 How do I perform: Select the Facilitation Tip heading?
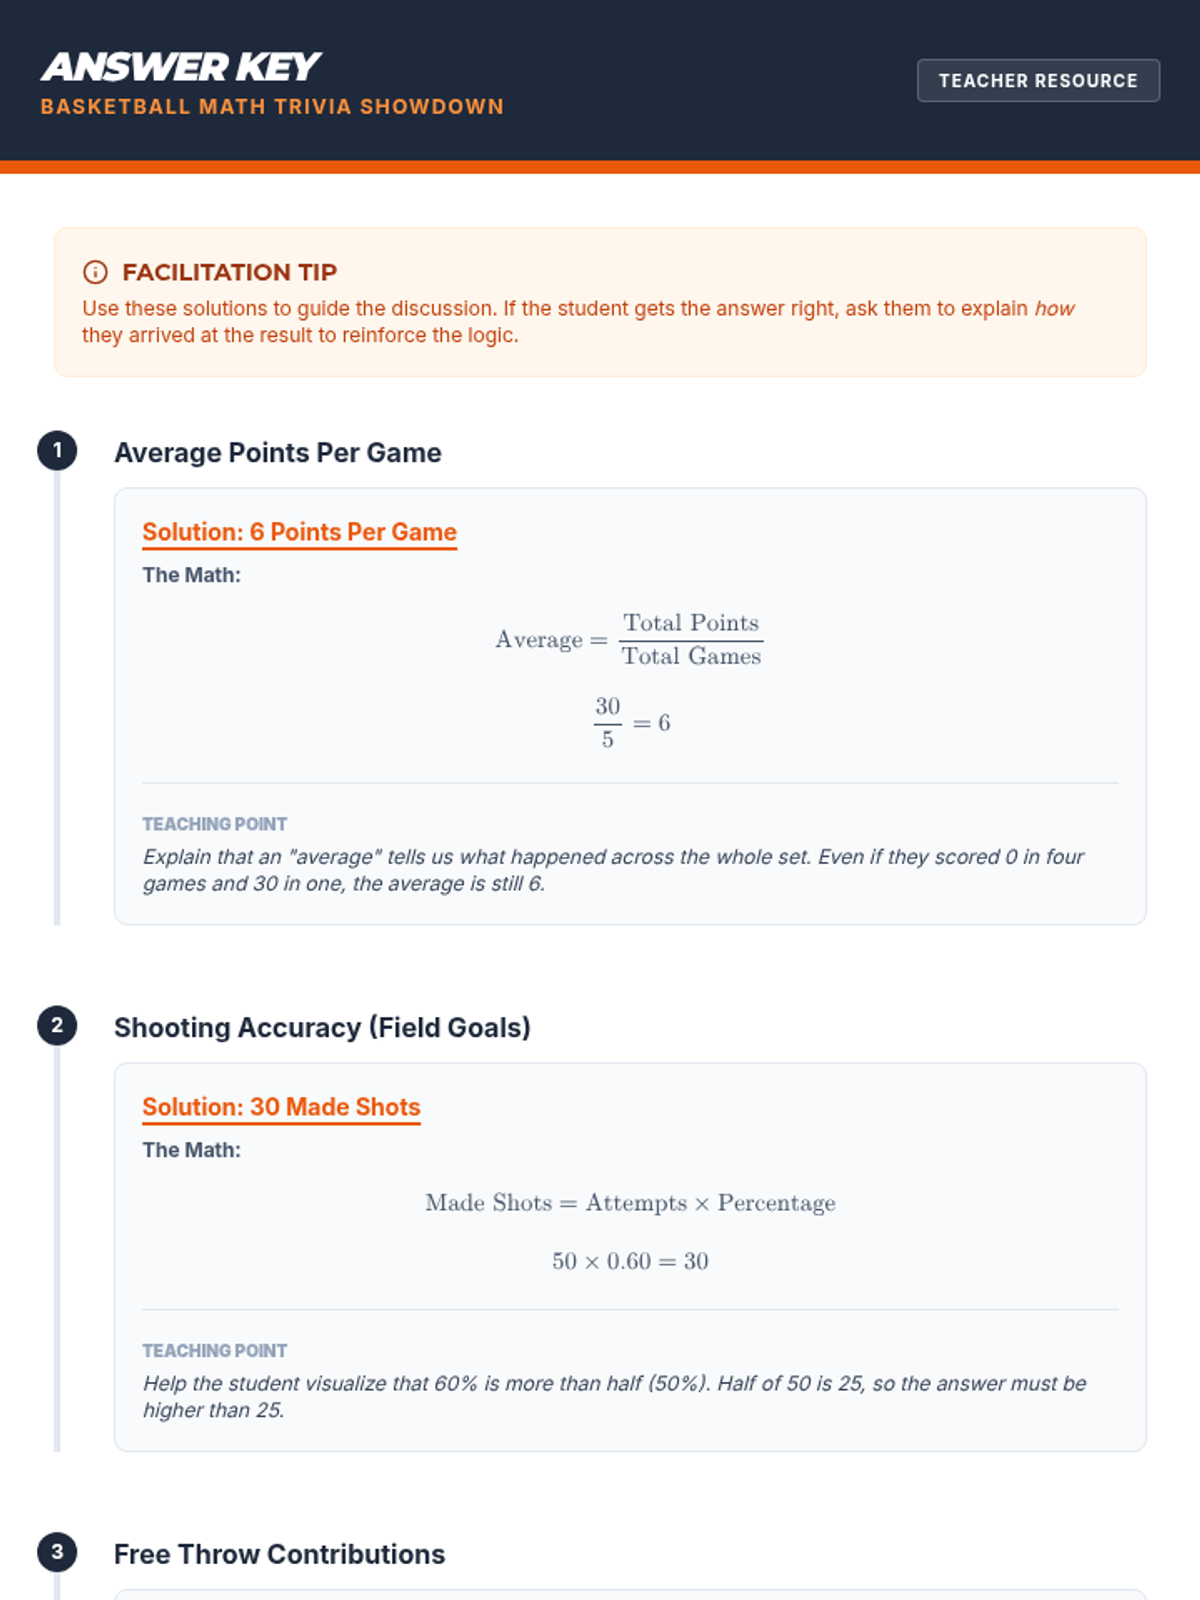pyautogui.click(x=229, y=272)
